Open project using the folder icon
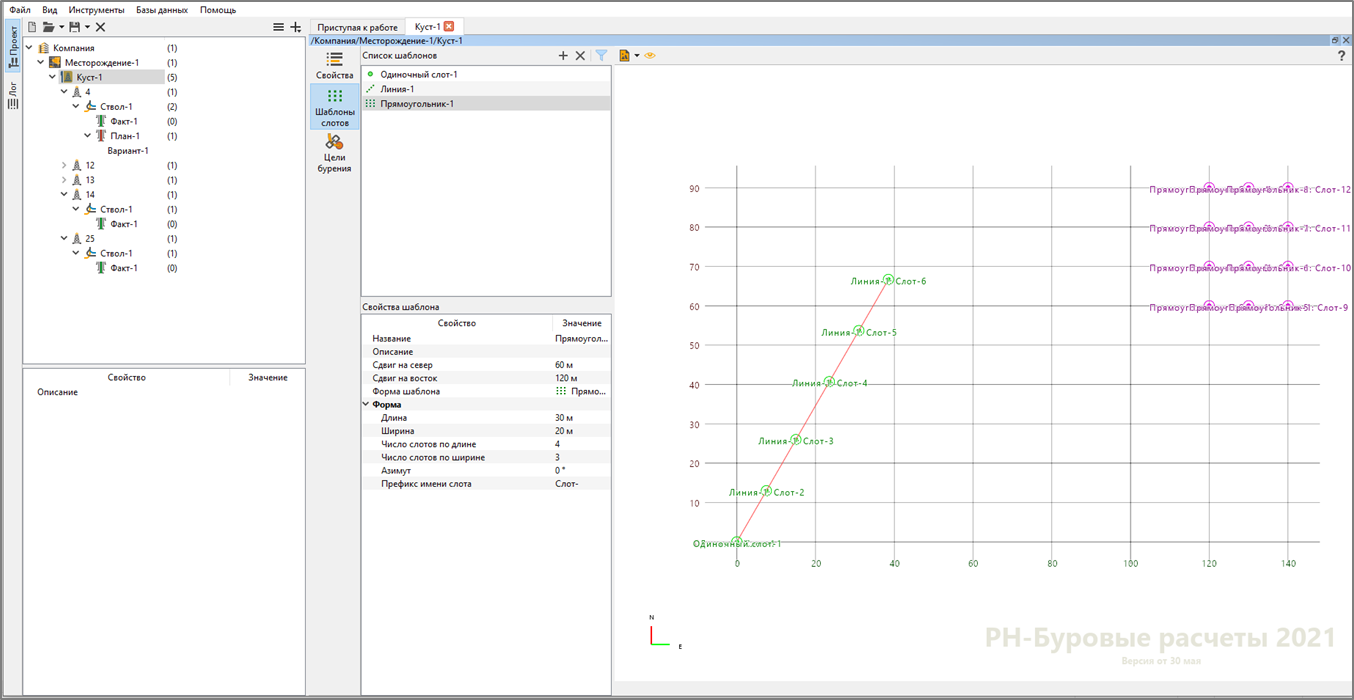Image resolution: width=1354 pixels, height=700 pixels. pos(47,27)
